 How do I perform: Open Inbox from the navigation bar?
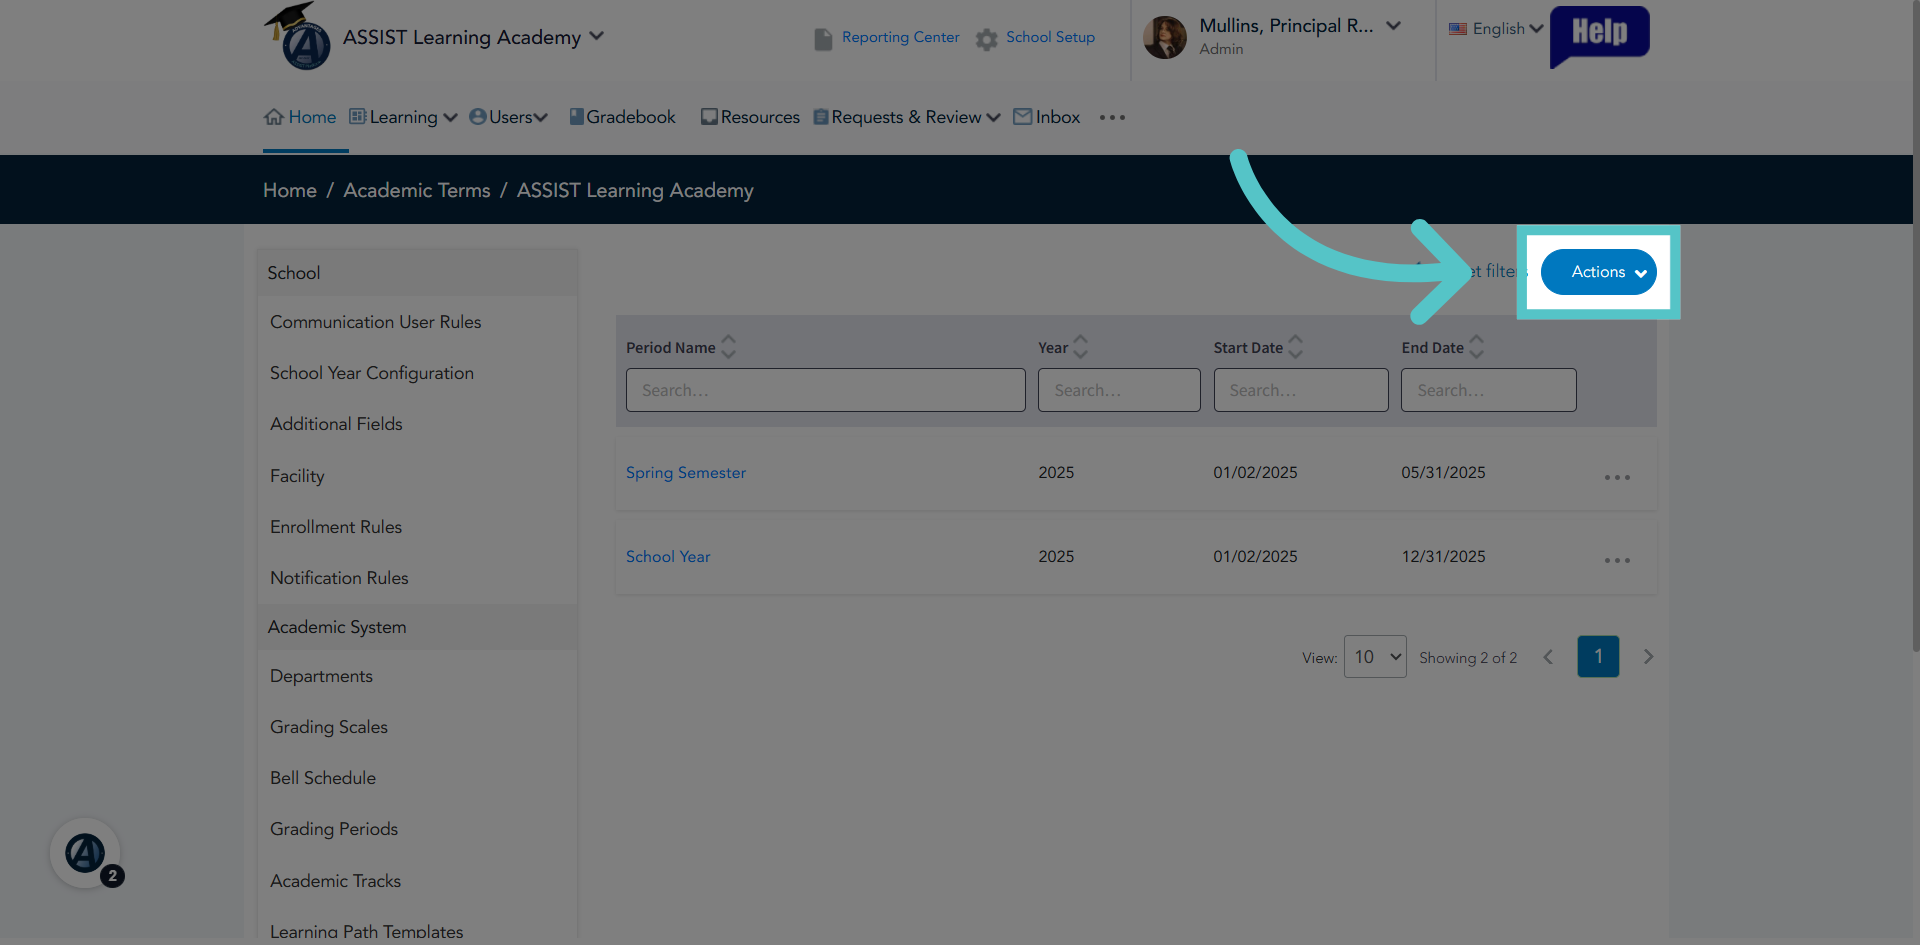[1058, 117]
